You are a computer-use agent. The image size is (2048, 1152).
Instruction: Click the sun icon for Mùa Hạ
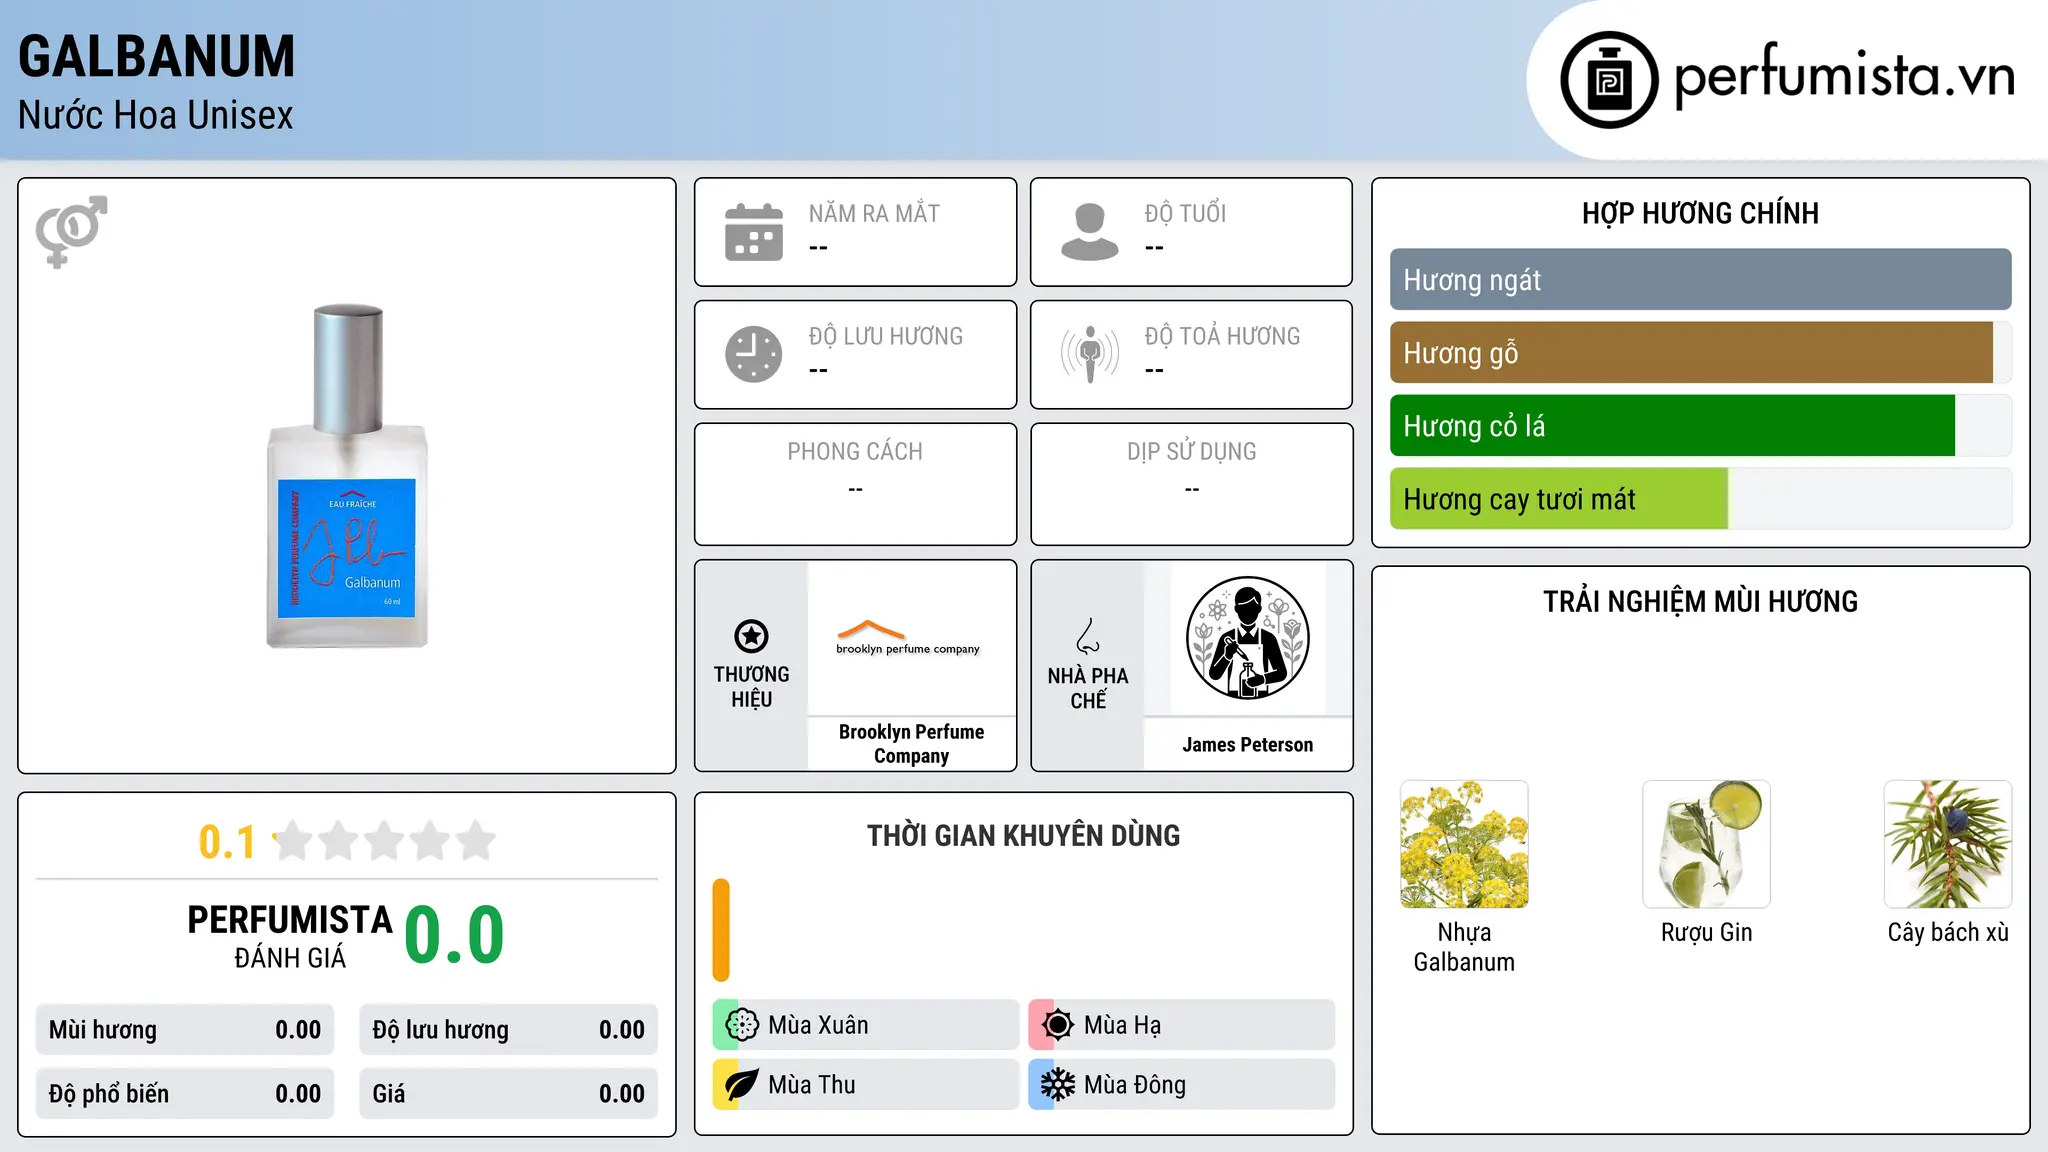pyautogui.click(x=1058, y=1025)
